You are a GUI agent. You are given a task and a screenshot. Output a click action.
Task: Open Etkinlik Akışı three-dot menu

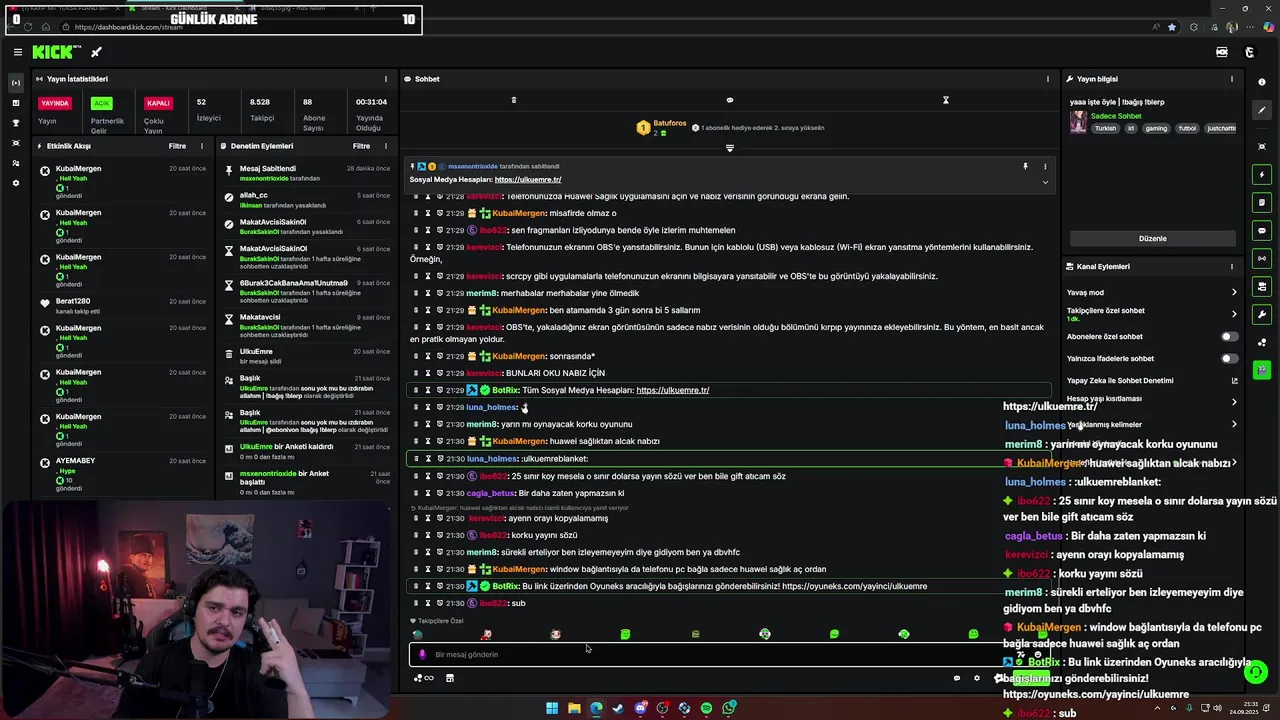pyautogui.click(x=202, y=146)
